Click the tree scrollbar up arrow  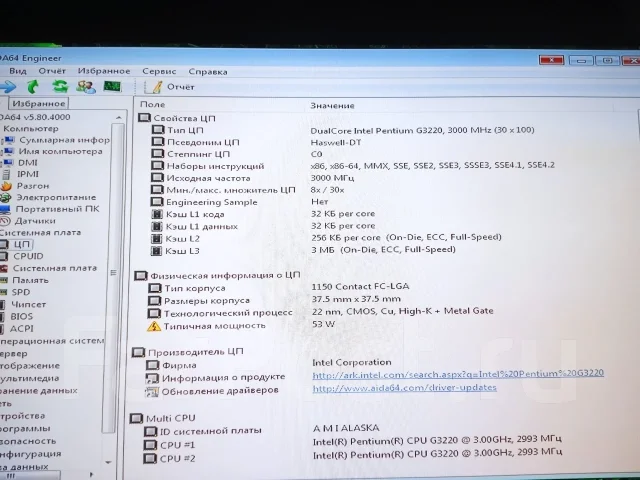(118, 118)
